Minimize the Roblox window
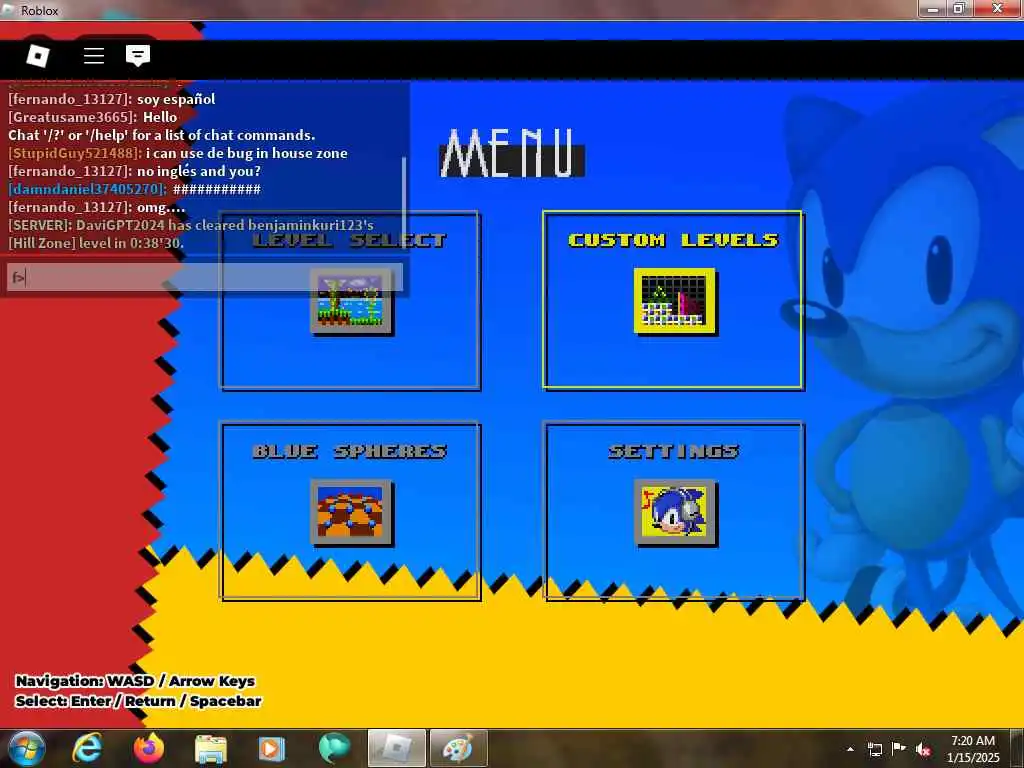1024x768 pixels. click(933, 9)
